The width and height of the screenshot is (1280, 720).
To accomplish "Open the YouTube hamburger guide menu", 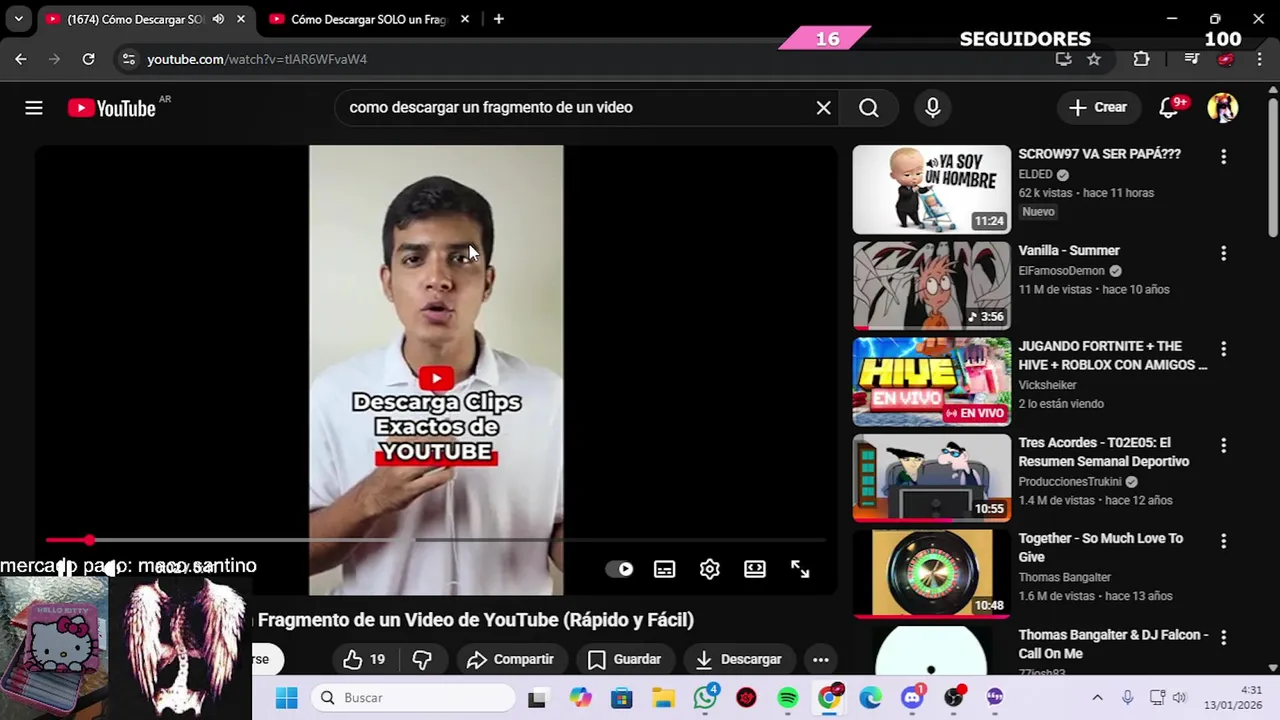I will coord(34,108).
